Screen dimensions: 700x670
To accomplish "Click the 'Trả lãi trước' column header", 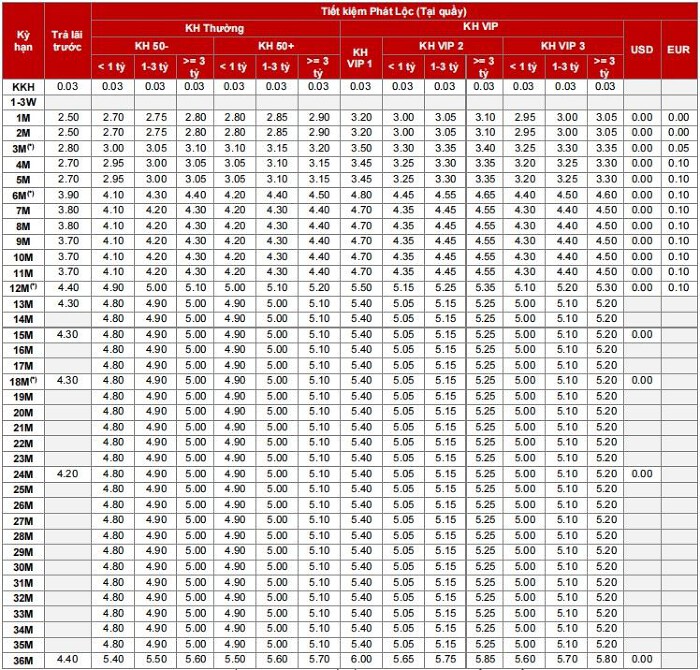I will [67, 41].
